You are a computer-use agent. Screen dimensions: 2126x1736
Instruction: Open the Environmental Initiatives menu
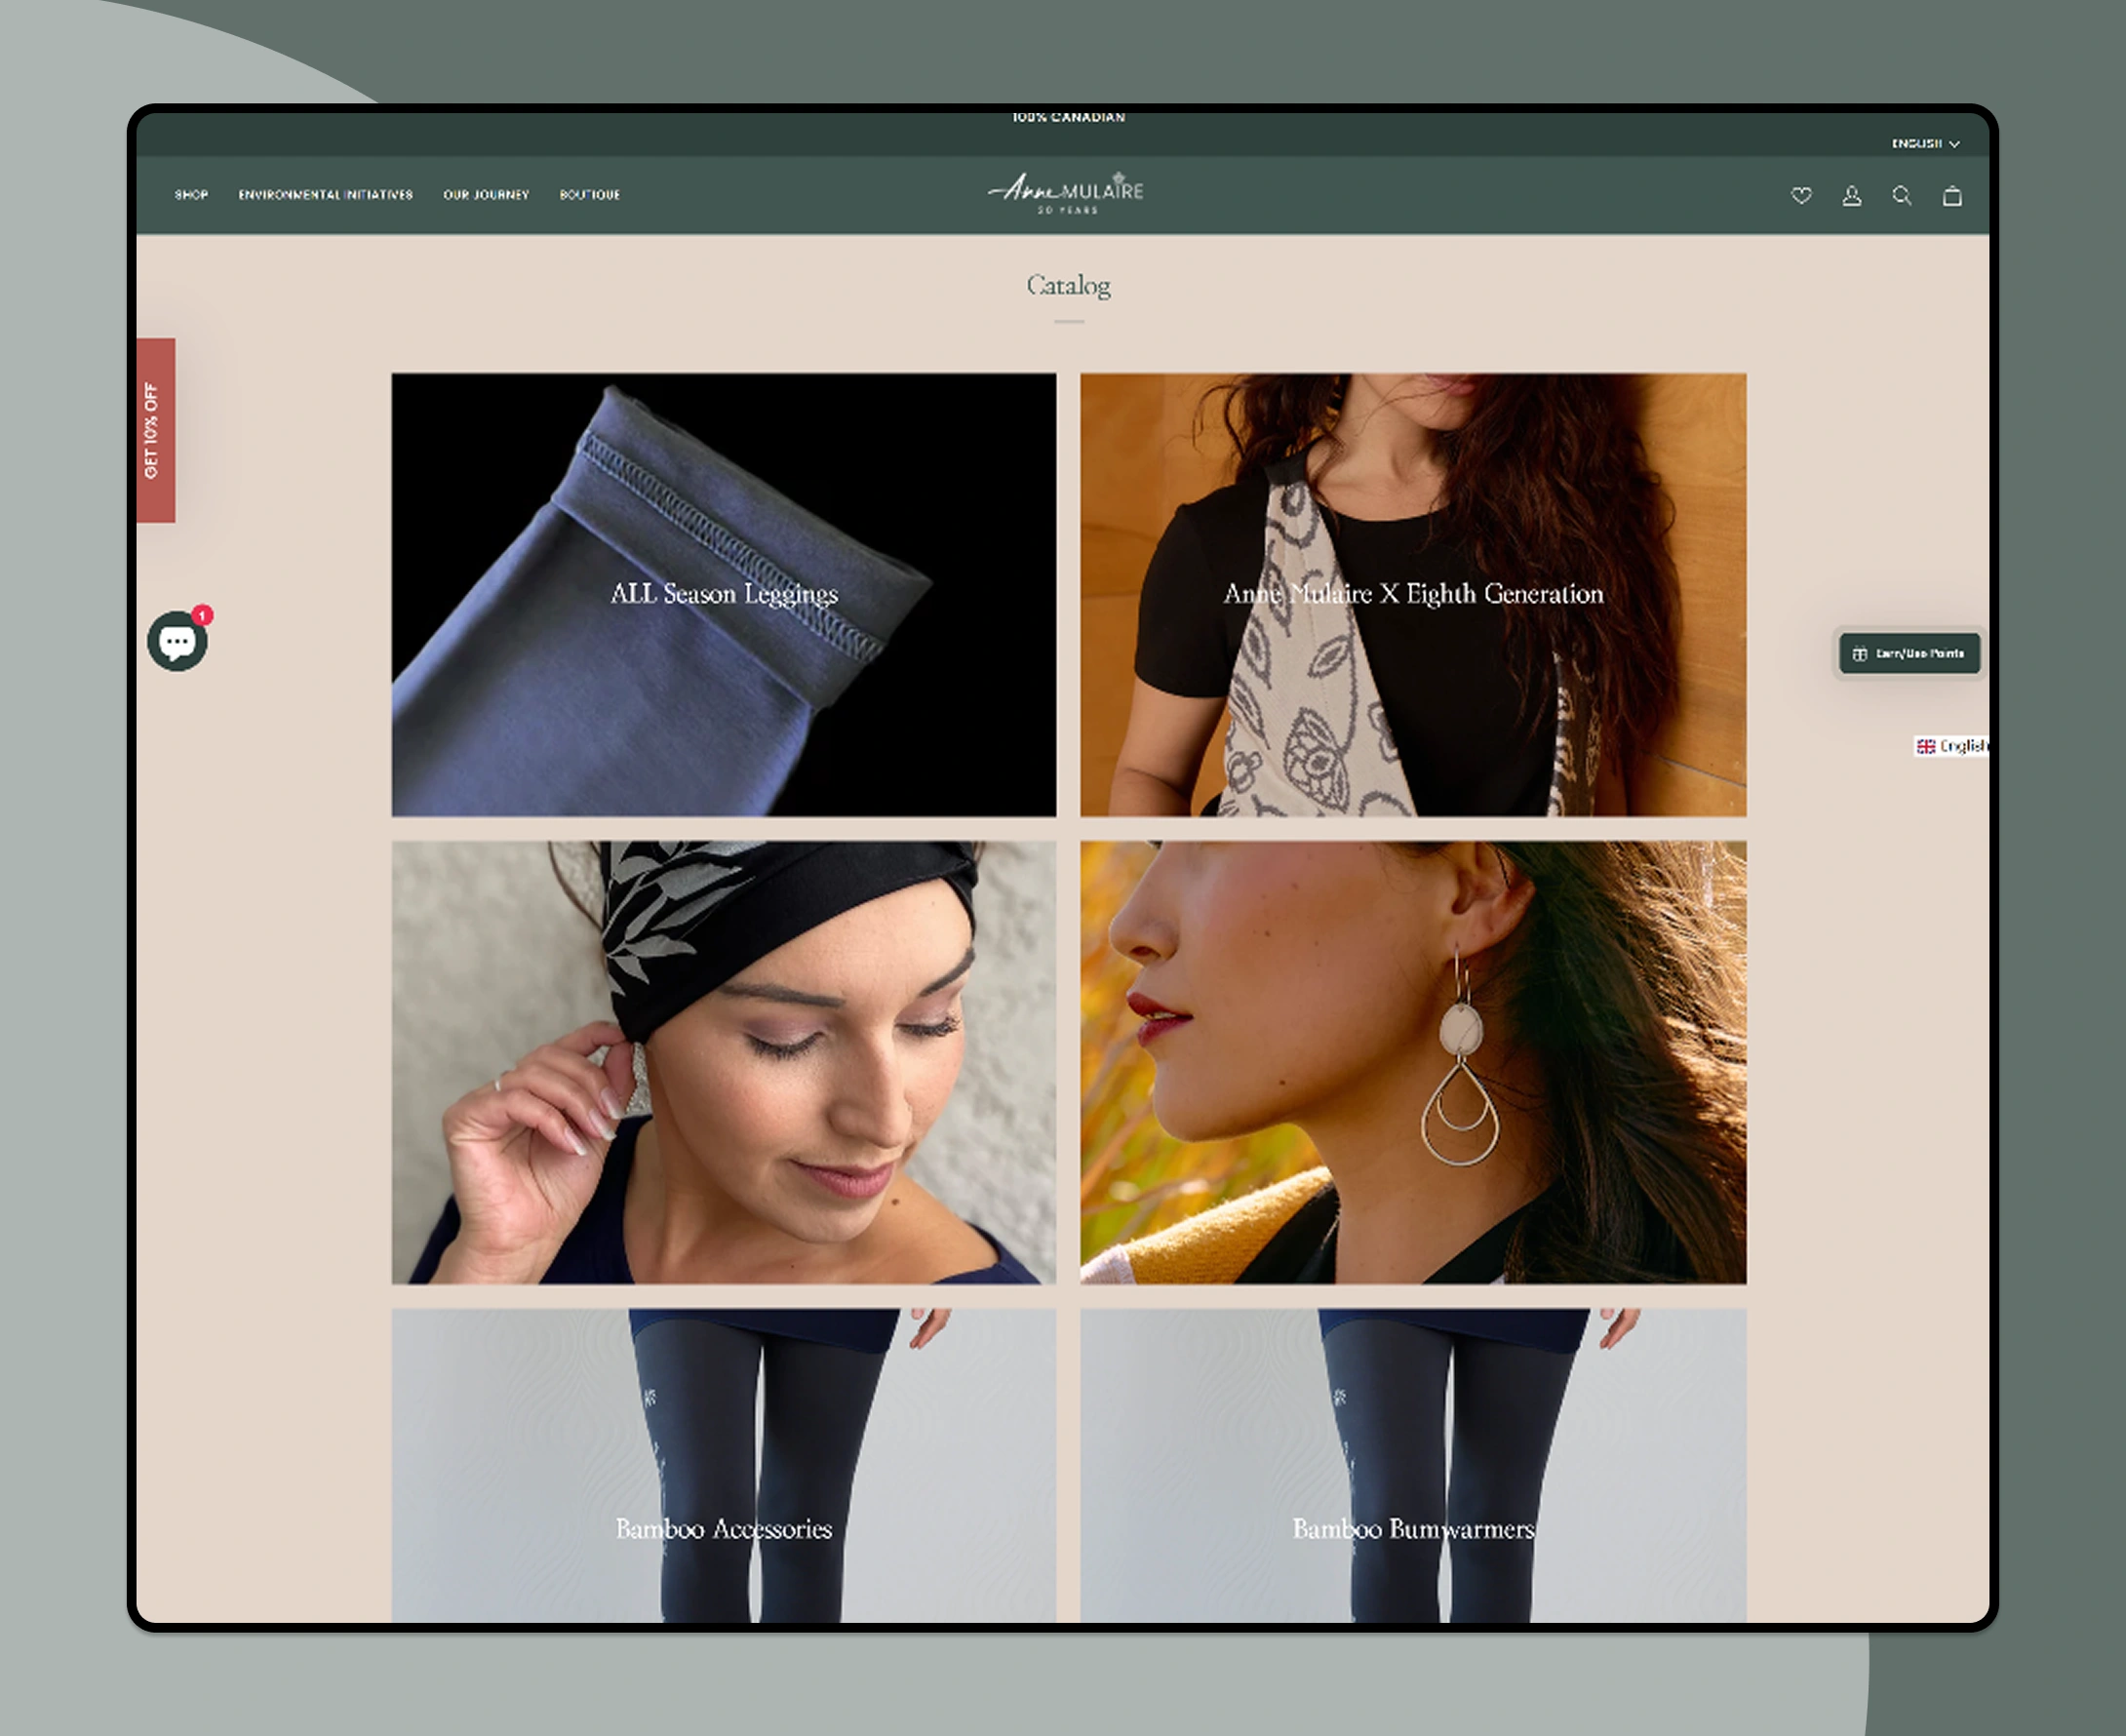(x=325, y=195)
